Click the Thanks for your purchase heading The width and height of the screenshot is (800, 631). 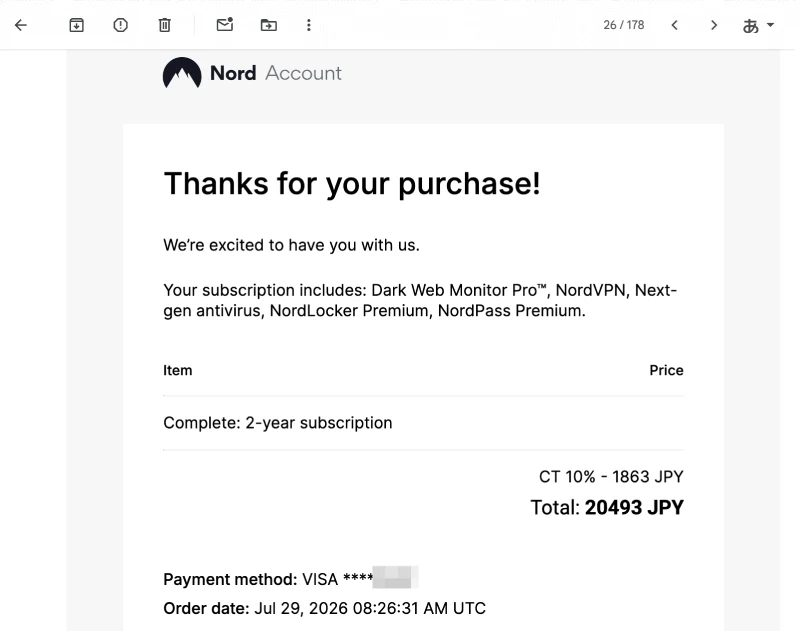point(352,184)
